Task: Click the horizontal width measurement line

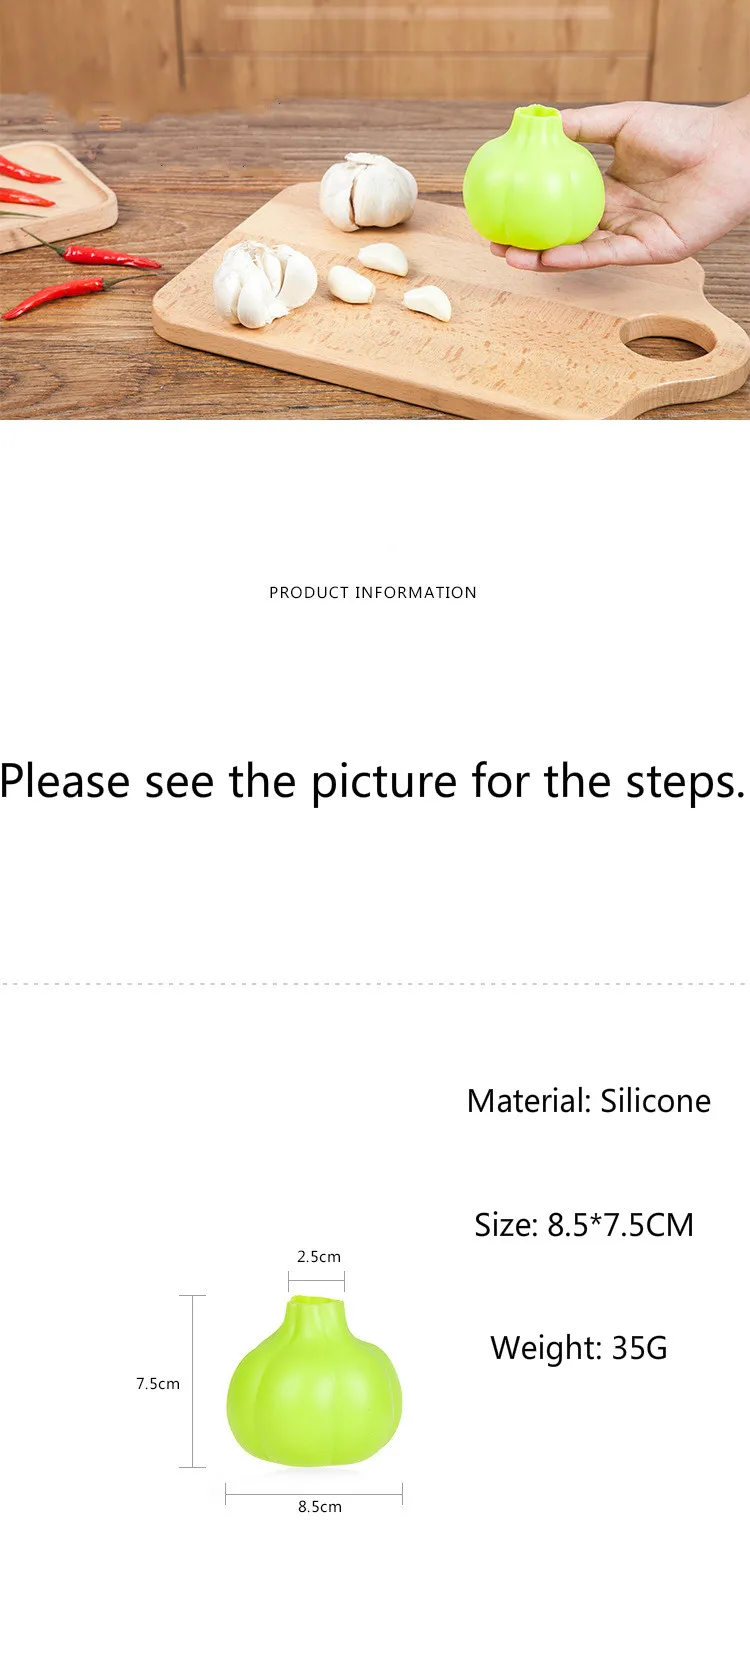Action: click(x=314, y=1494)
